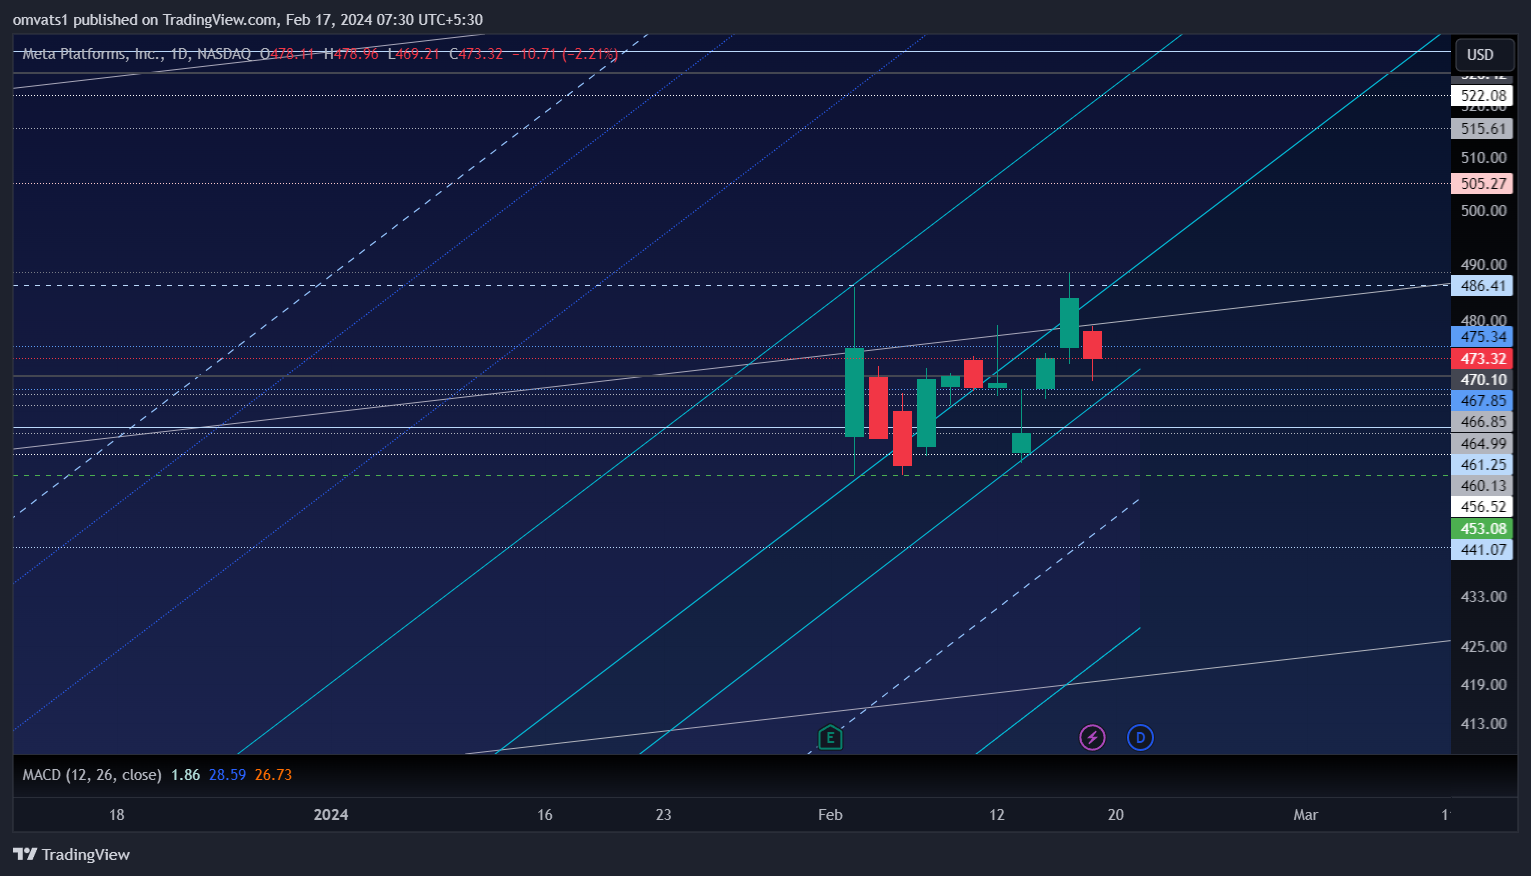This screenshot has height=876, width=1531.
Task: Click the blue dividend 'D' marker icon
Action: pyautogui.click(x=1140, y=738)
